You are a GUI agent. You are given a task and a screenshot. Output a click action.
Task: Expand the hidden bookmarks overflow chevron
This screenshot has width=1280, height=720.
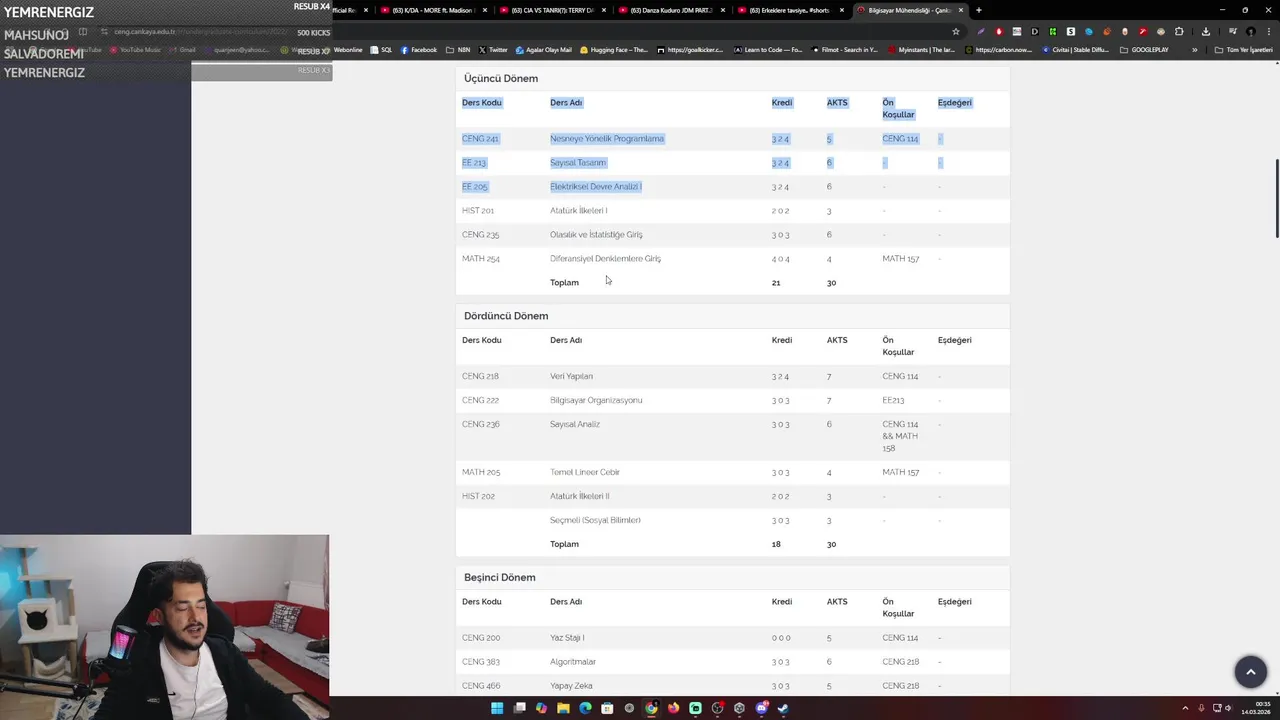point(1195,50)
